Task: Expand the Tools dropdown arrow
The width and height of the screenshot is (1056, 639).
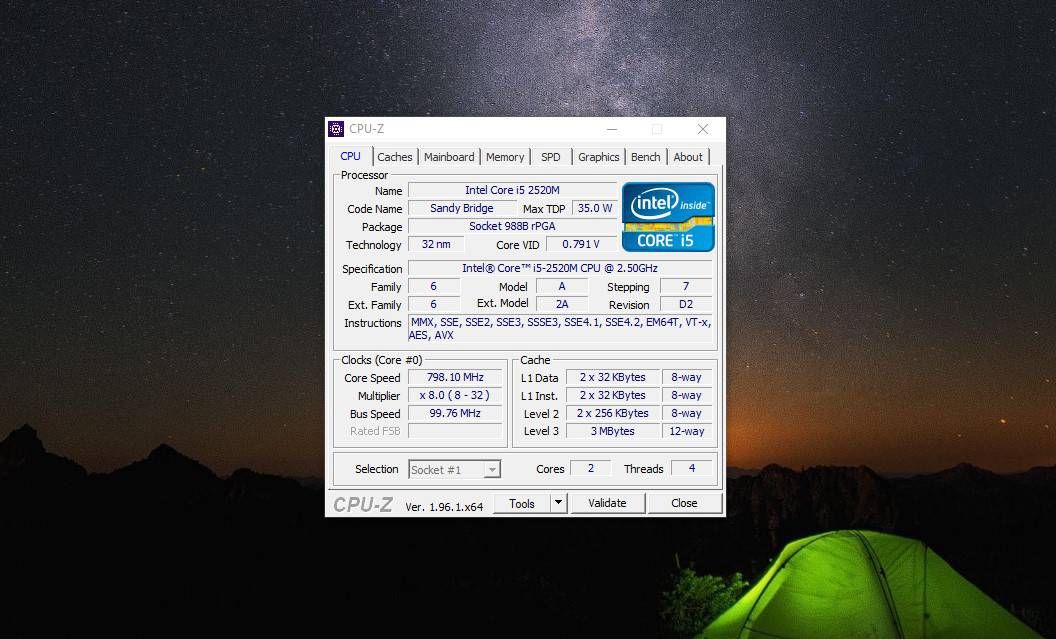Action: click(x=558, y=502)
